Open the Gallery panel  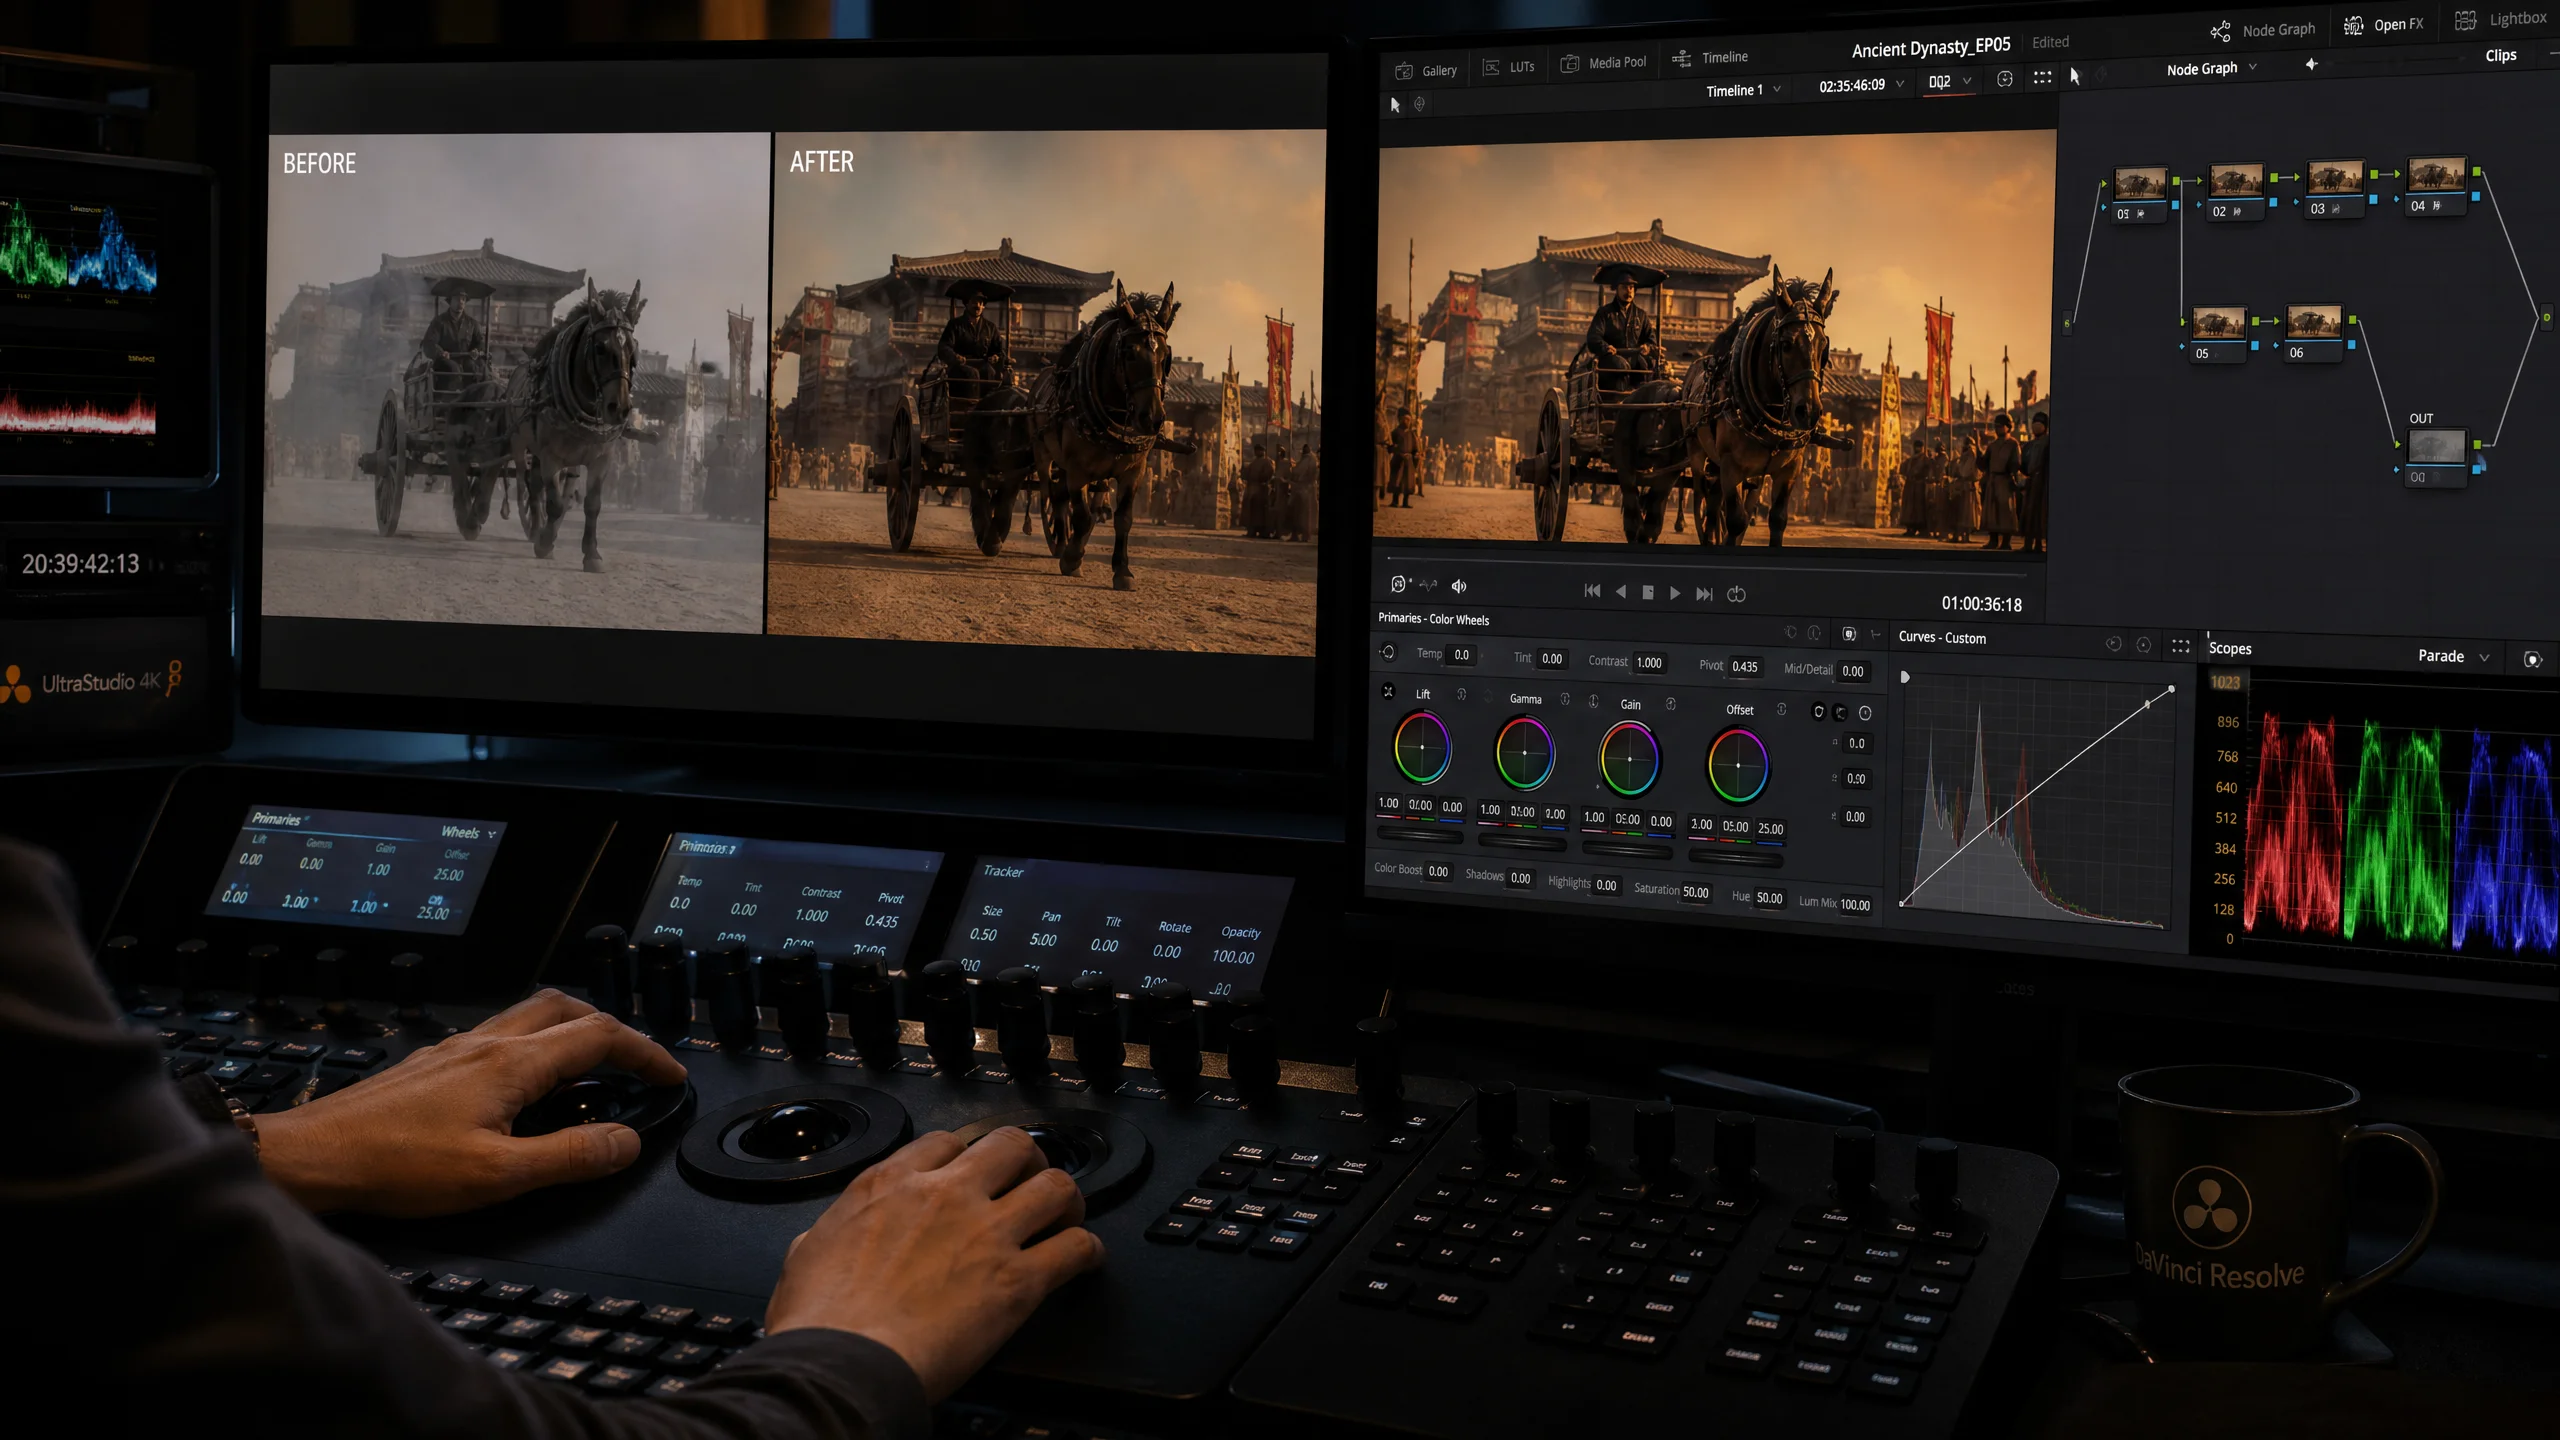tap(1425, 70)
